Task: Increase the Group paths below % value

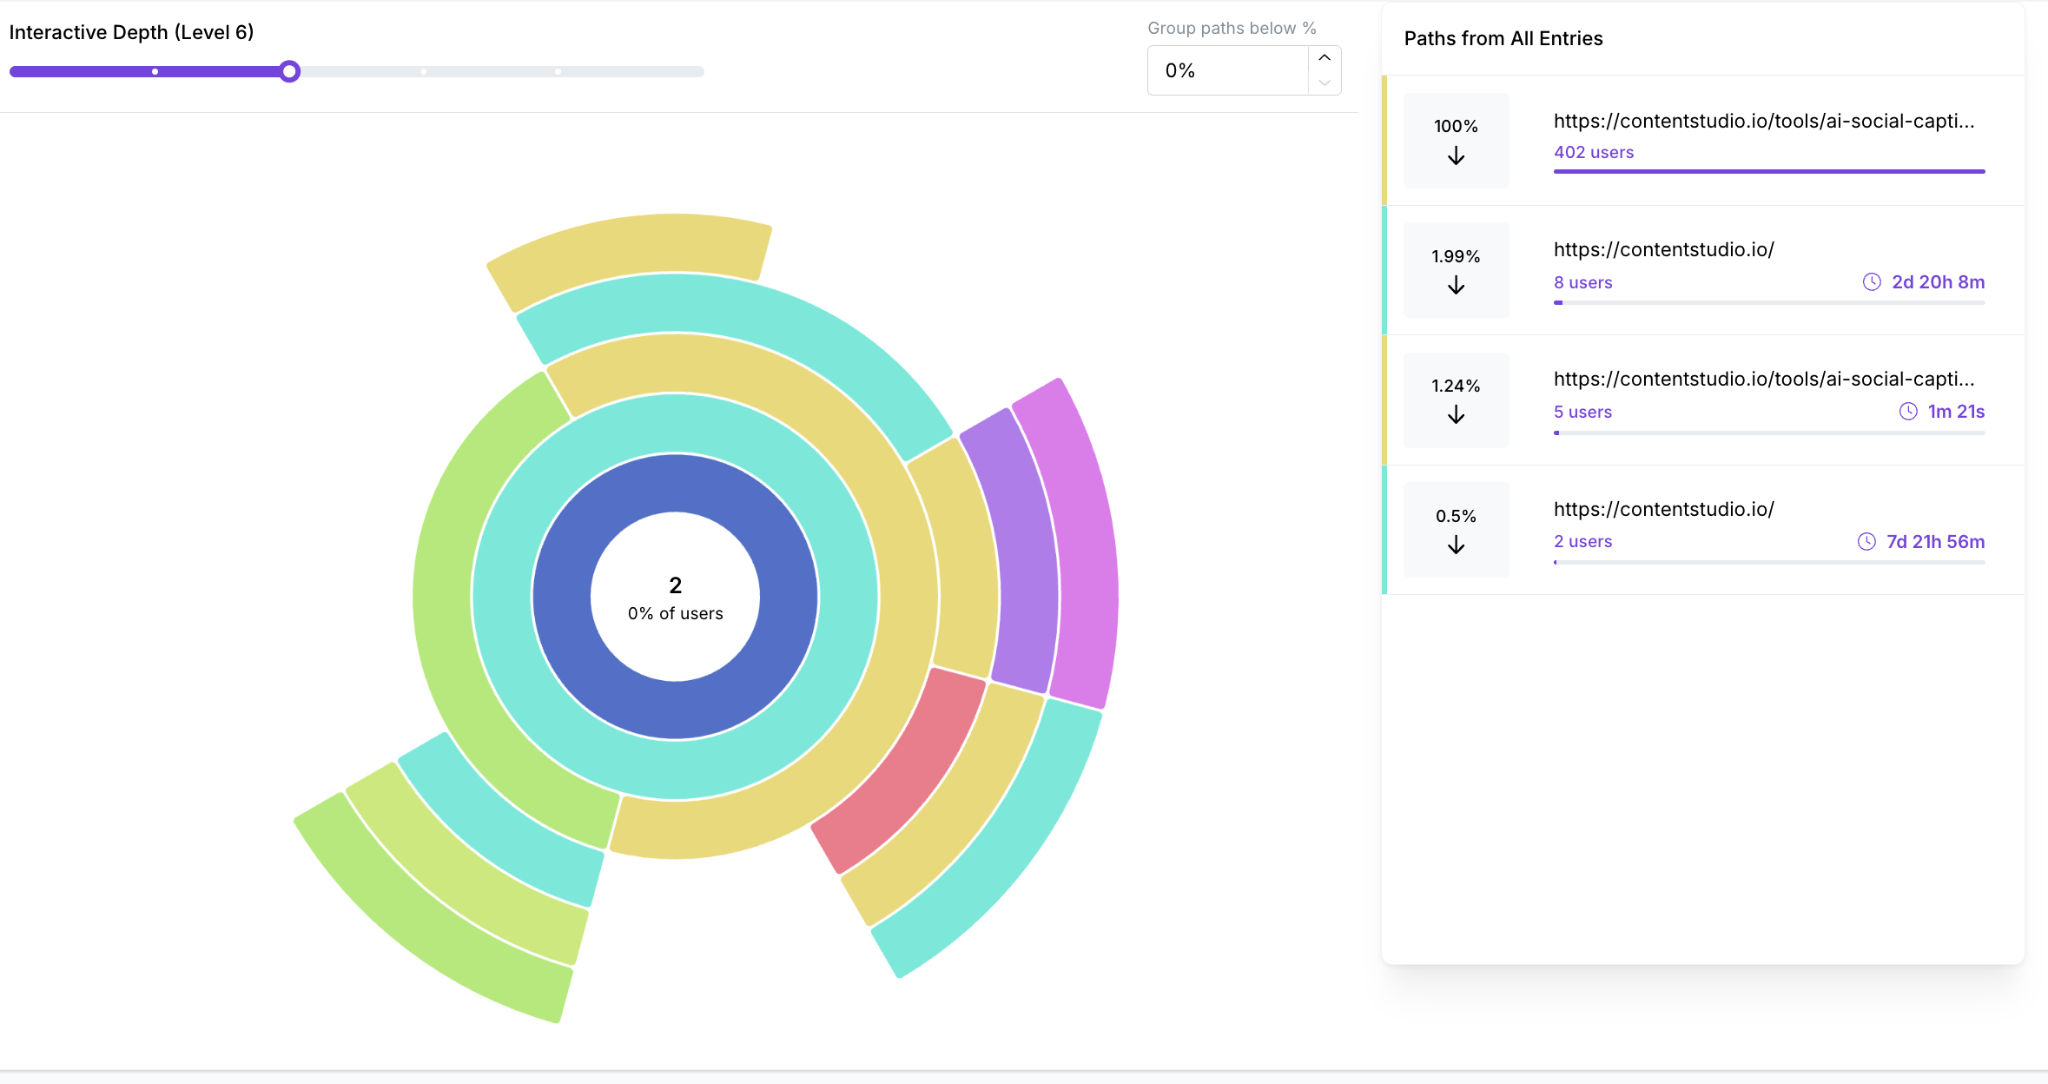Action: 1324,58
